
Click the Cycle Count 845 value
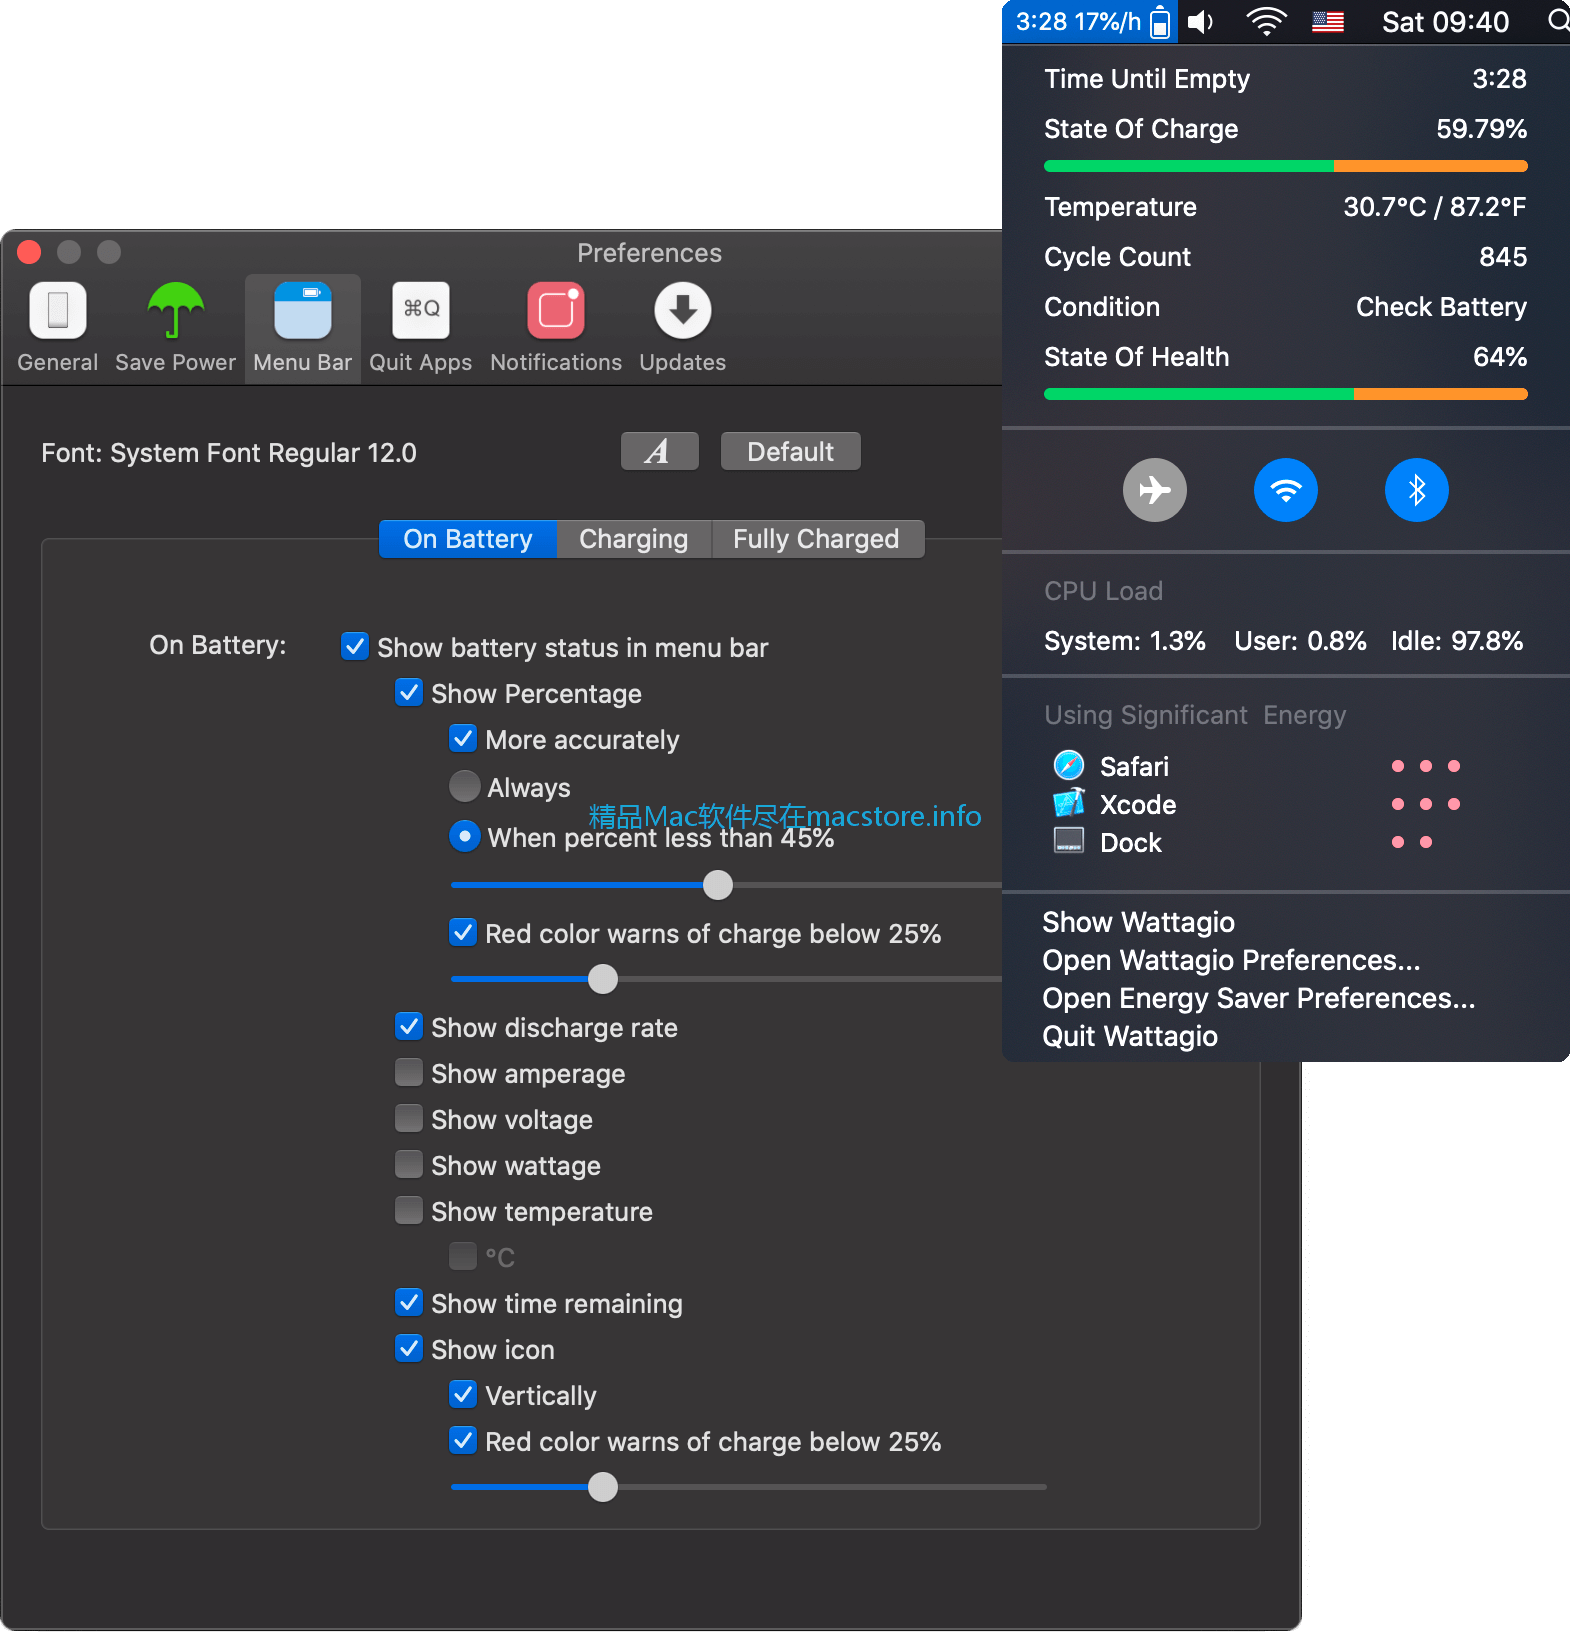click(x=1503, y=257)
